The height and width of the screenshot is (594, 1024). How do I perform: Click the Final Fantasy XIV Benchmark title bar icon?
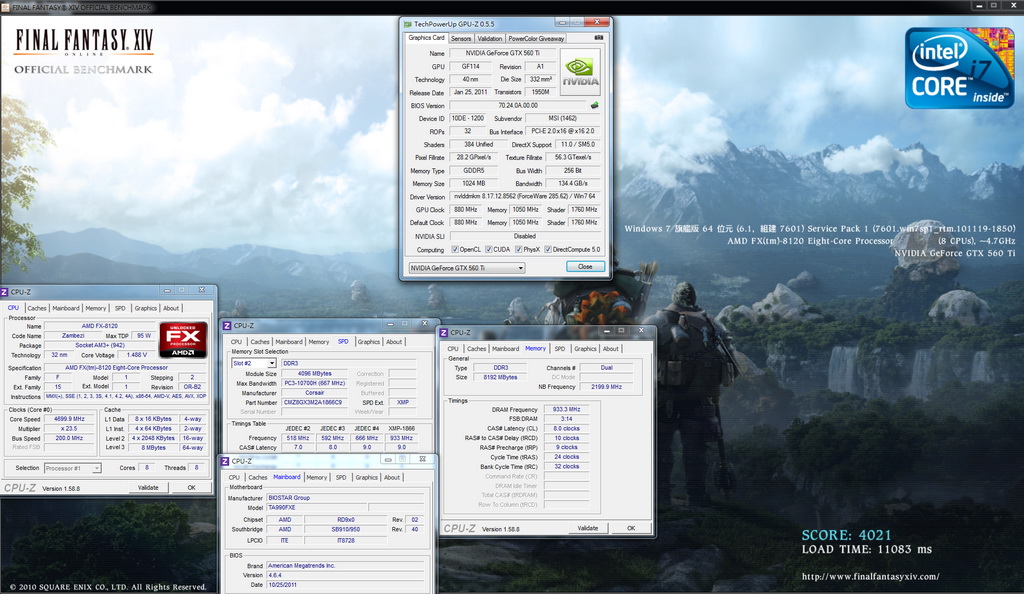point(6,7)
